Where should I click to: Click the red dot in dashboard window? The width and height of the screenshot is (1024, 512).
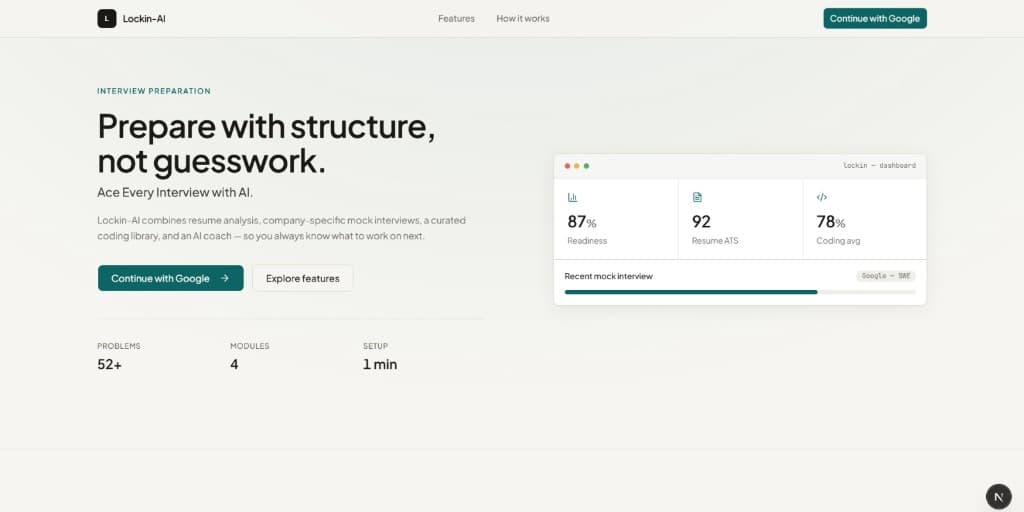coord(567,166)
